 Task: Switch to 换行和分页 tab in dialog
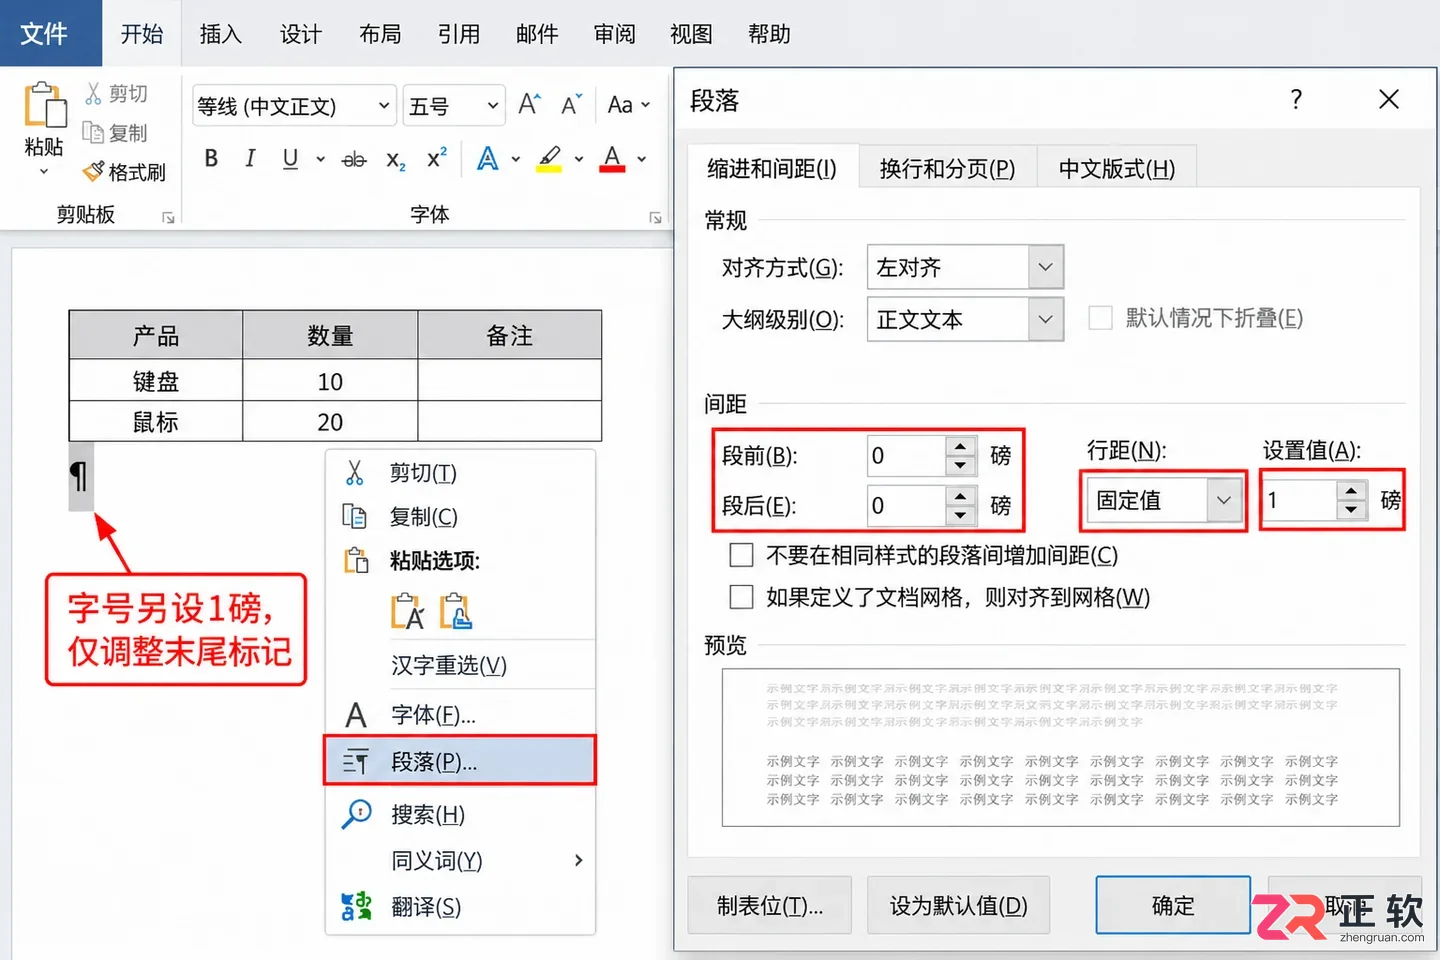coord(947,169)
